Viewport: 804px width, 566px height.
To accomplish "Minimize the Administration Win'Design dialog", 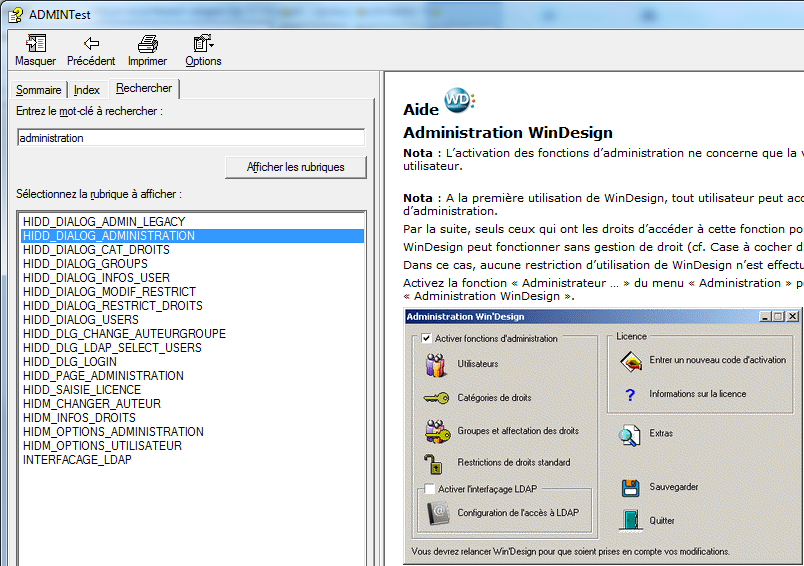I will click(765, 316).
